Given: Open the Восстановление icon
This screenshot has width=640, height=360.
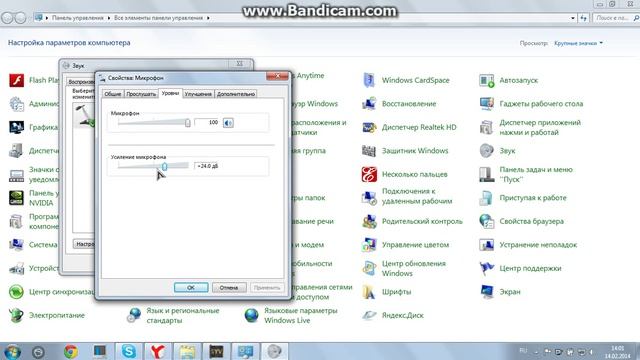Looking at the screenshot, I should (369, 104).
